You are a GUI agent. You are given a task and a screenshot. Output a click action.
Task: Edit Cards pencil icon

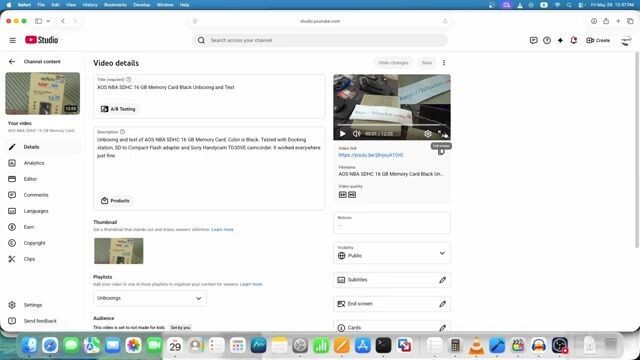(442, 328)
